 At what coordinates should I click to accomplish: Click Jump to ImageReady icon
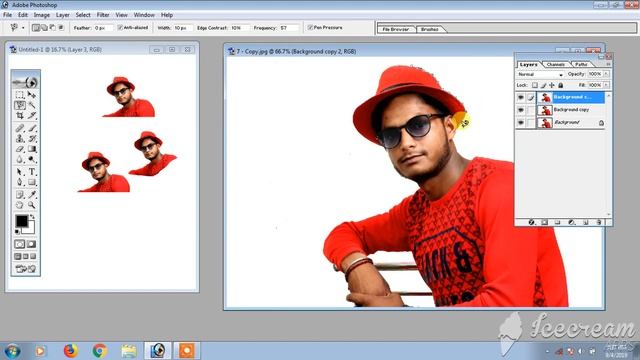(x=25, y=269)
